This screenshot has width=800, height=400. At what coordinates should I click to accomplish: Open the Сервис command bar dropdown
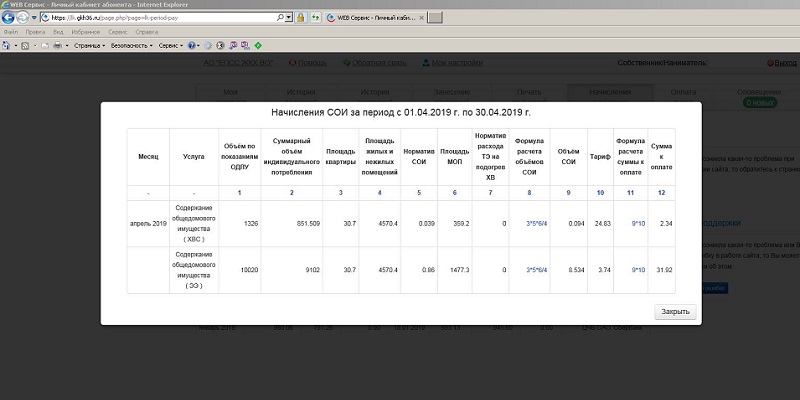tap(170, 45)
